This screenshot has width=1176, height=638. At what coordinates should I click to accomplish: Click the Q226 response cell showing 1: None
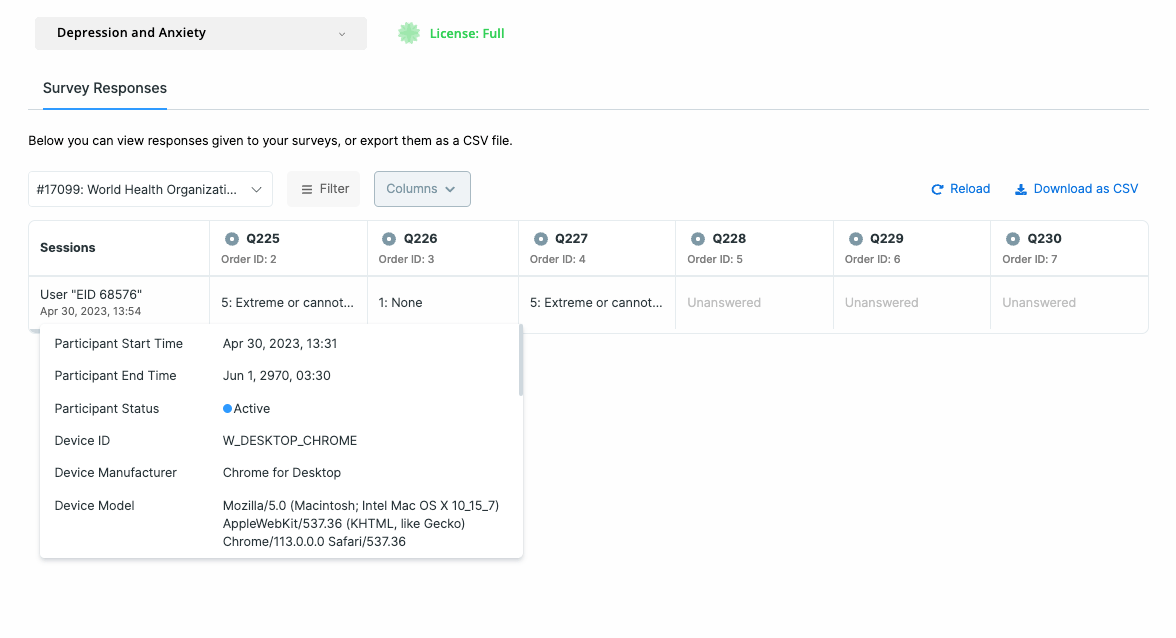coord(442,302)
